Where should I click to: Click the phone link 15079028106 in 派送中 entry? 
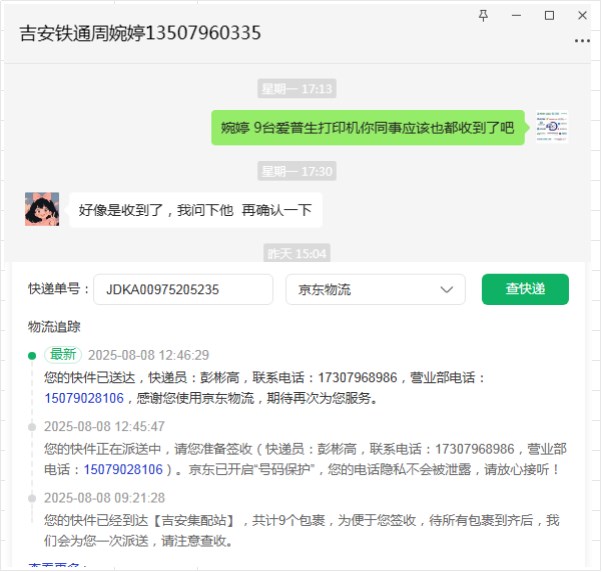[x=123, y=470]
